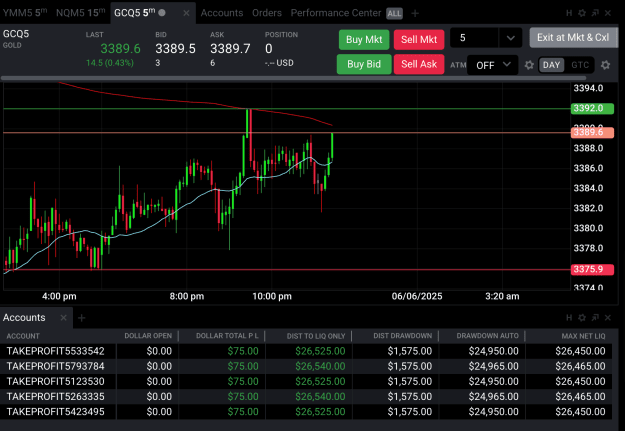Pop out the Accounts panel window icon
625x431 pixels.
coord(595,317)
